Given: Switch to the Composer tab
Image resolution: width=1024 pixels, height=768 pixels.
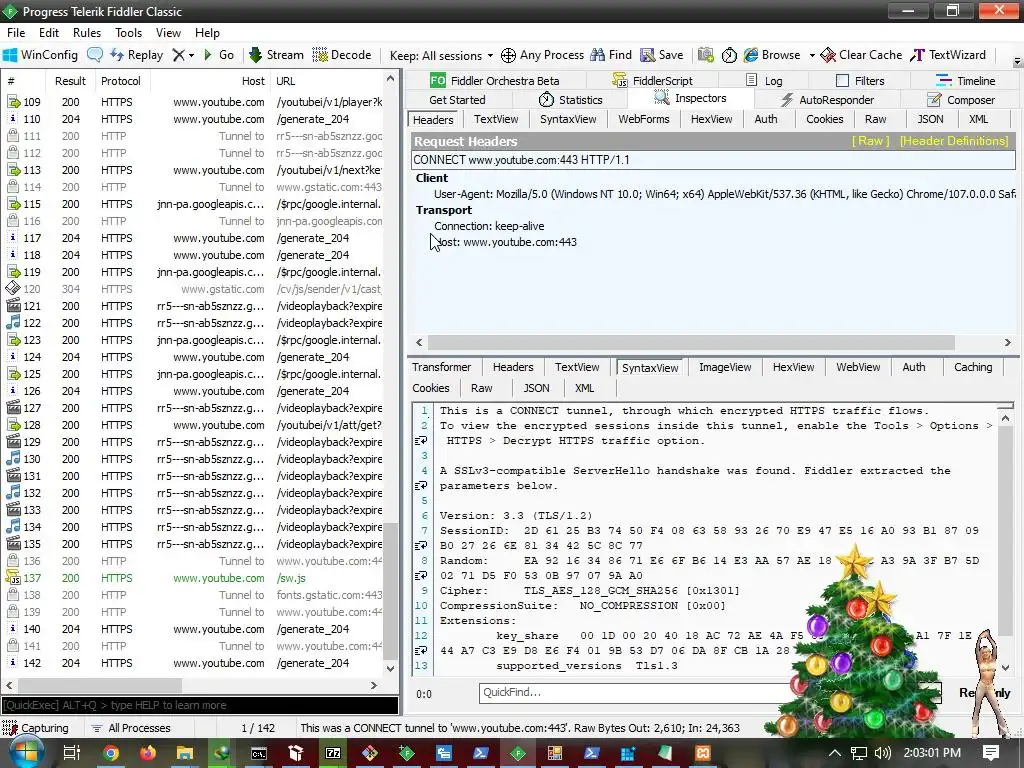Looking at the screenshot, I should (961, 100).
